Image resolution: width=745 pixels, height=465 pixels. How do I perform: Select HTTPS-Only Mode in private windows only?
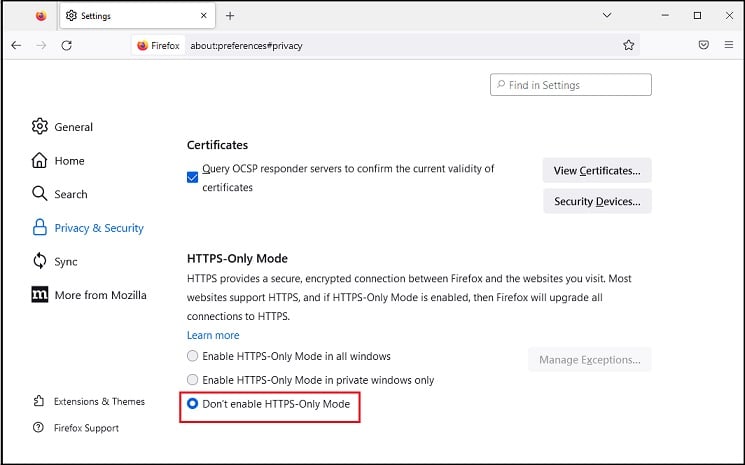tap(192, 380)
